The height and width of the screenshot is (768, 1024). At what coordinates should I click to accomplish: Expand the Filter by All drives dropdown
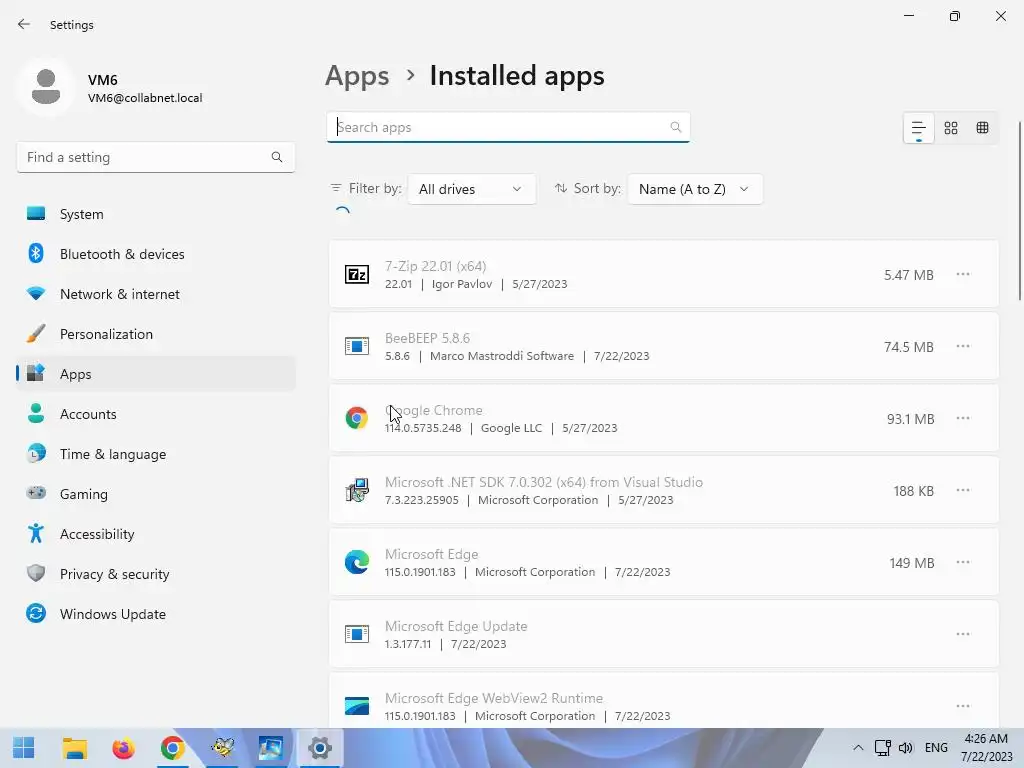tap(472, 189)
